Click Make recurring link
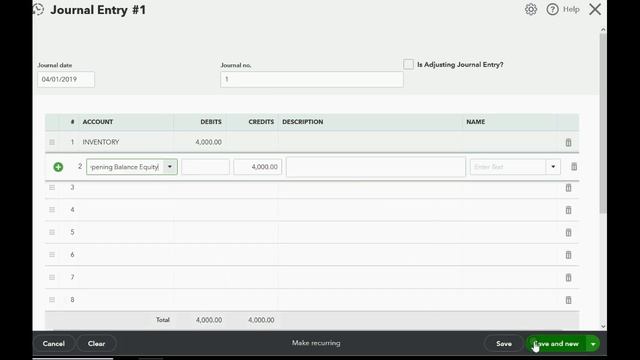Image resolution: width=640 pixels, height=360 pixels. tap(316, 343)
